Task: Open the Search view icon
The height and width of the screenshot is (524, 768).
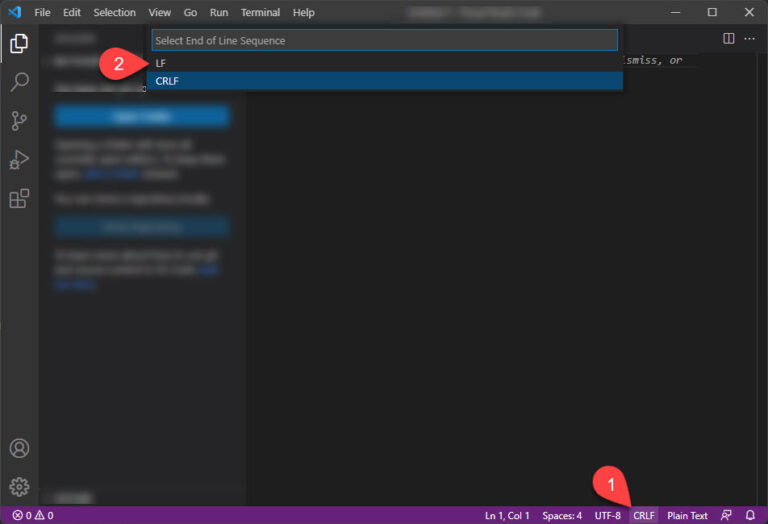Action: pos(19,82)
